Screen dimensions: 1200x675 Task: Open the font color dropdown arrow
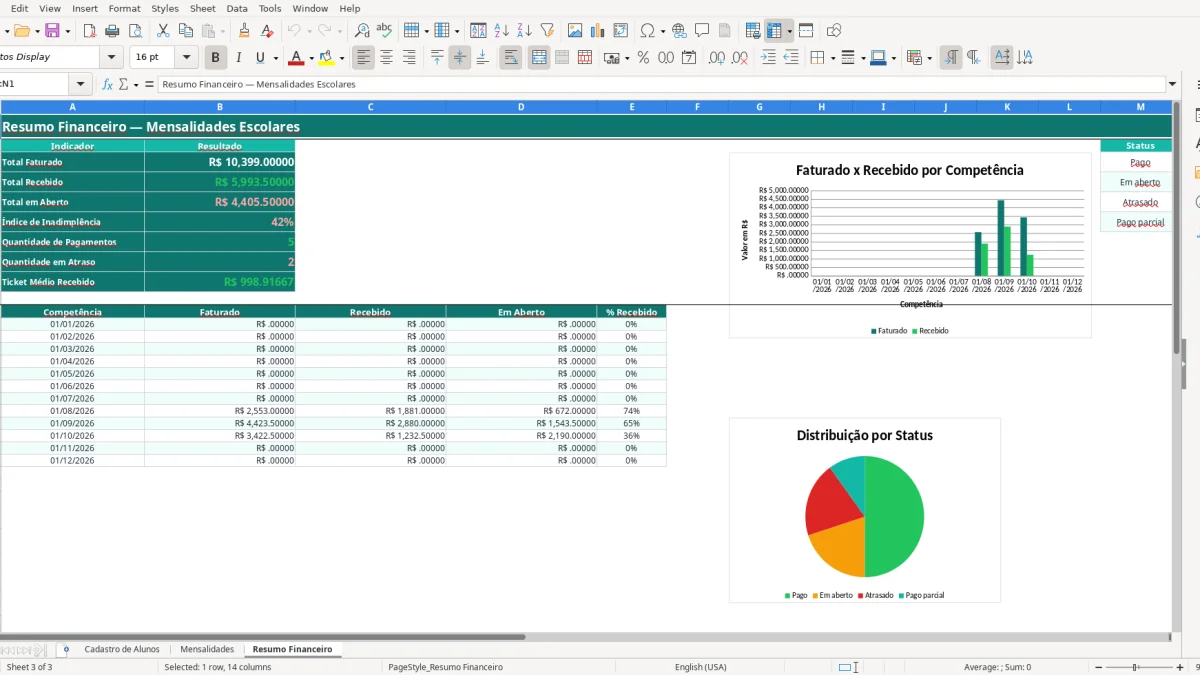(x=311, y=58)
